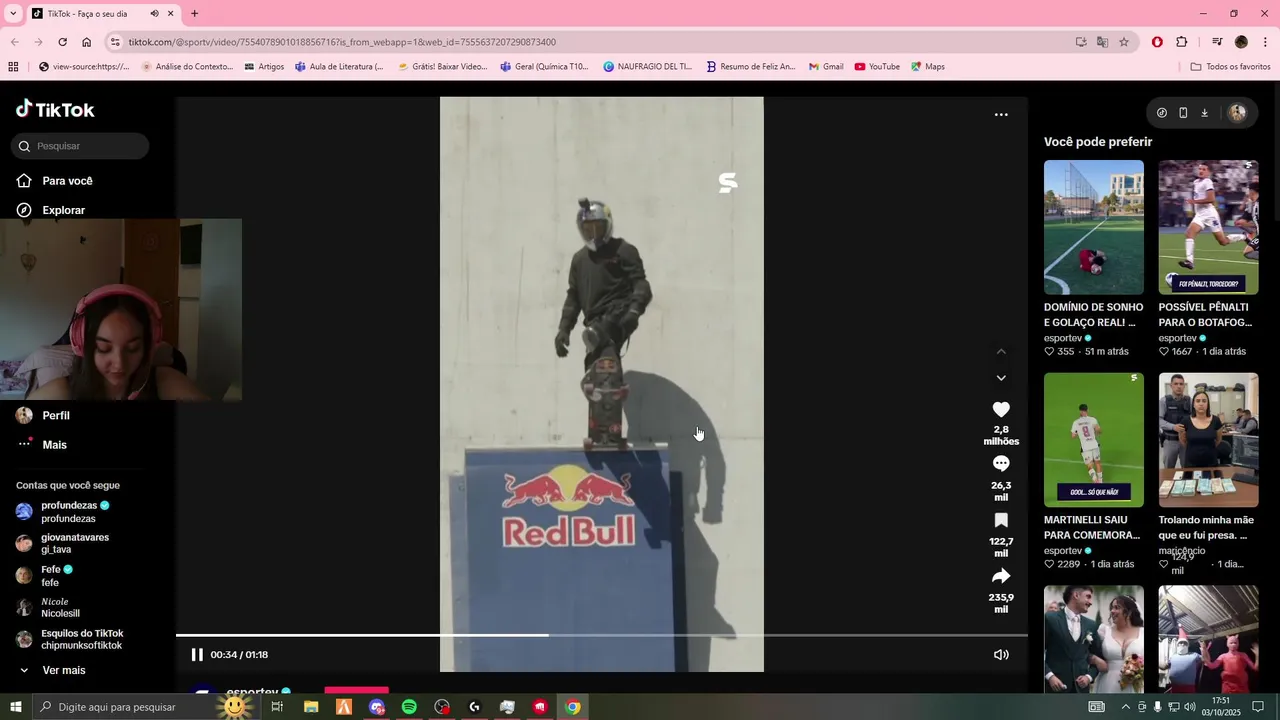Open the YouTube bookmark

click(x=877, y=67)
